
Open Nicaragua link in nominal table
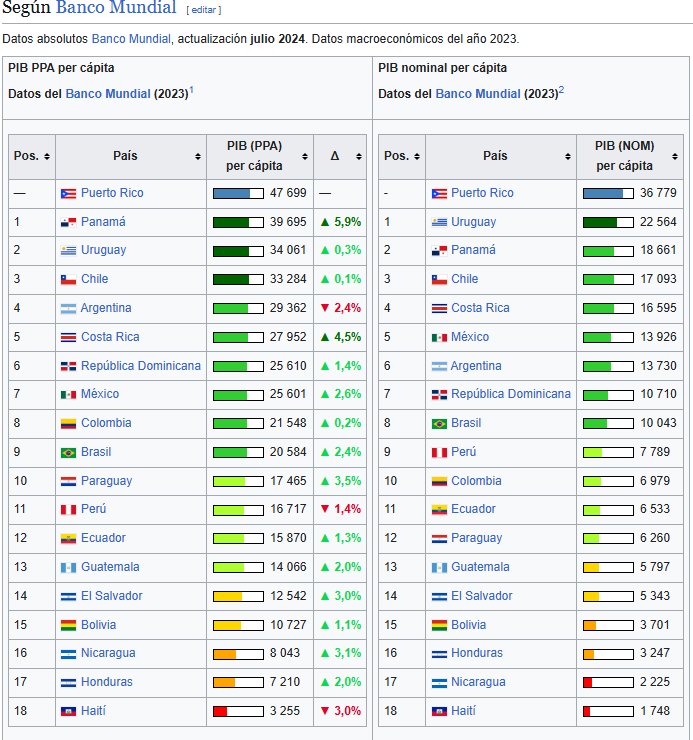tap(478, 682)
